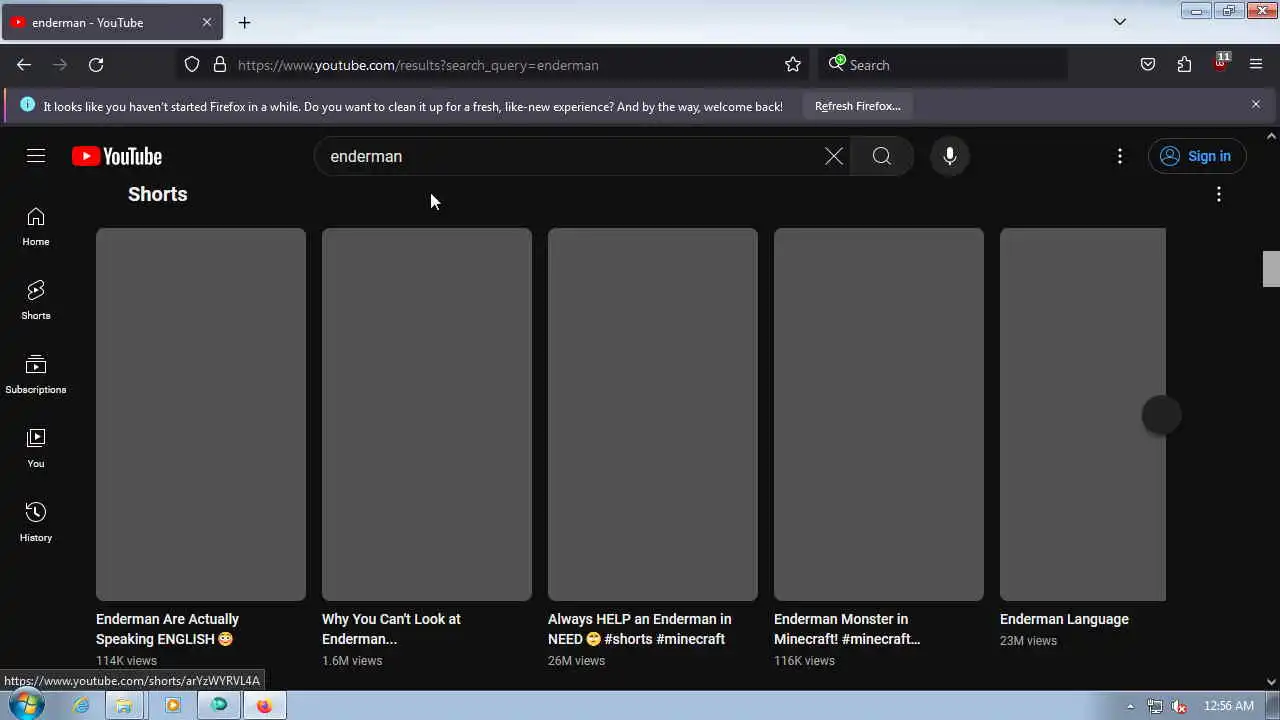
Task: Start voice search with the microphone
Action: tap(950, 156)
